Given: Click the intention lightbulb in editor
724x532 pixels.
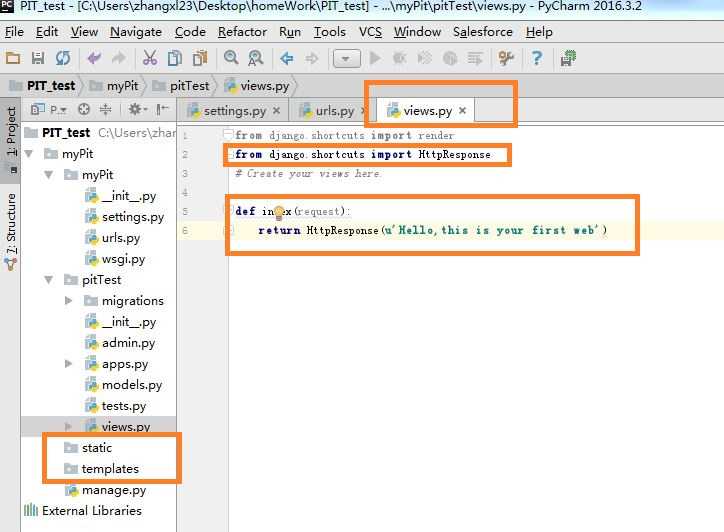Looking at the screenshot, I should 279,212.
